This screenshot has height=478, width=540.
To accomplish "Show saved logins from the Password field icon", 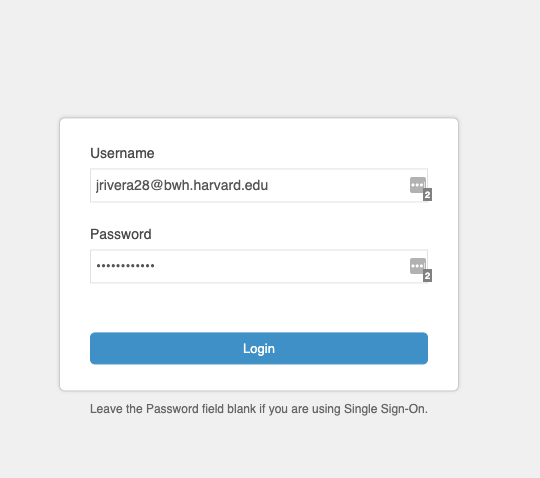I will 418,266.
